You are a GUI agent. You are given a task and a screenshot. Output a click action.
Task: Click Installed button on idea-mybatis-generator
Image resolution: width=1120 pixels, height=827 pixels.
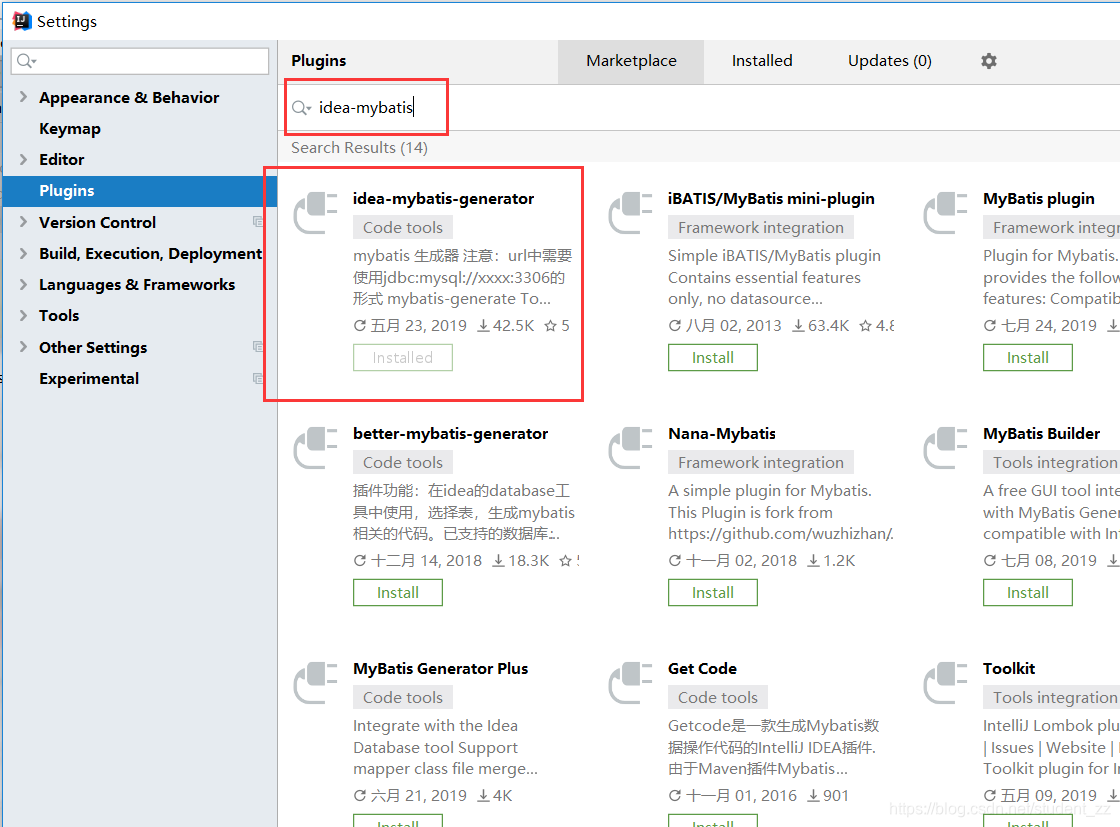[402, 358]
